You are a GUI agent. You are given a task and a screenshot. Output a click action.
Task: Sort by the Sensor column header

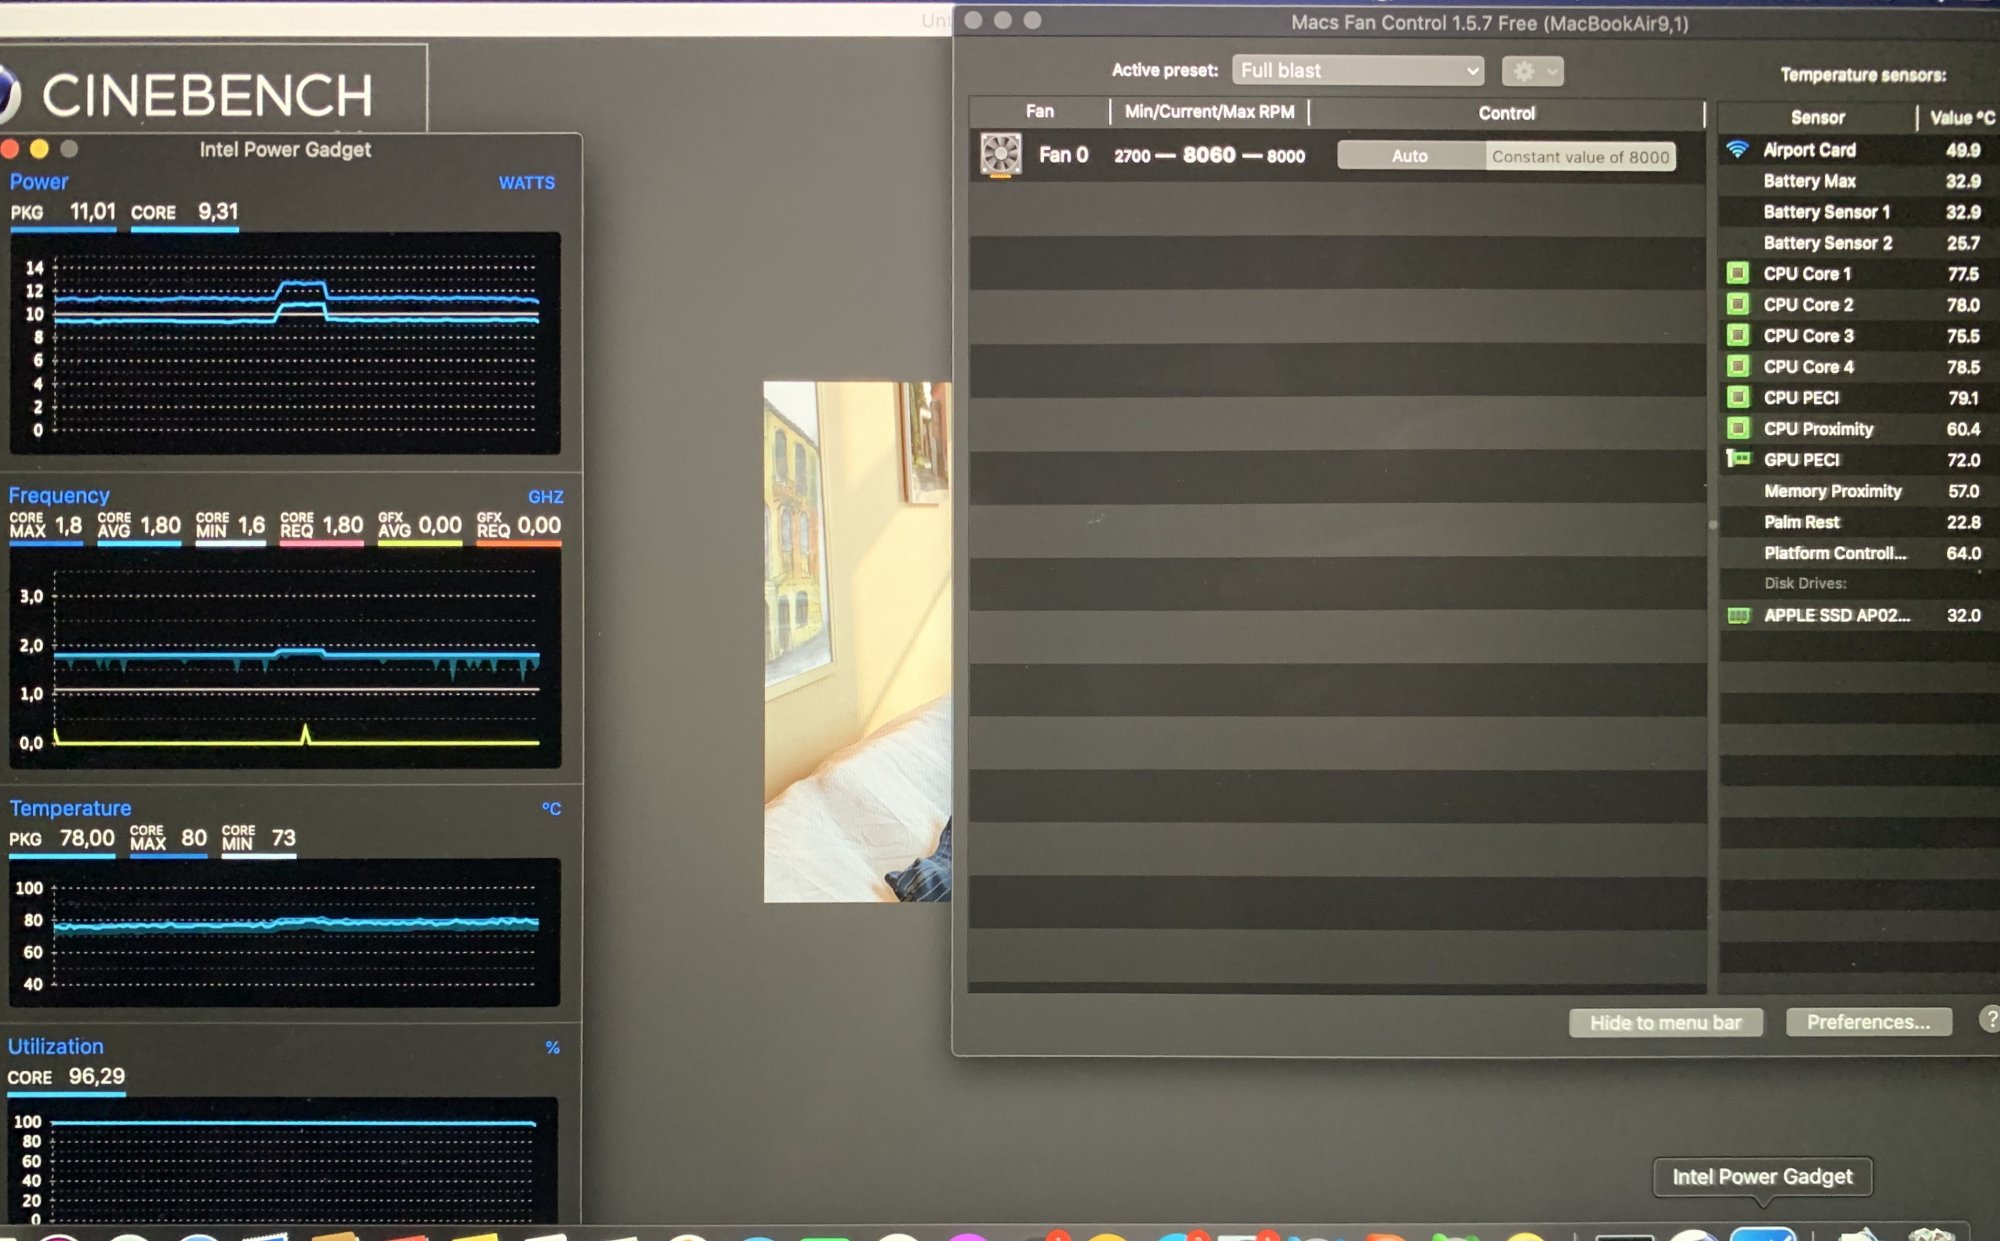coord(1817,117)
